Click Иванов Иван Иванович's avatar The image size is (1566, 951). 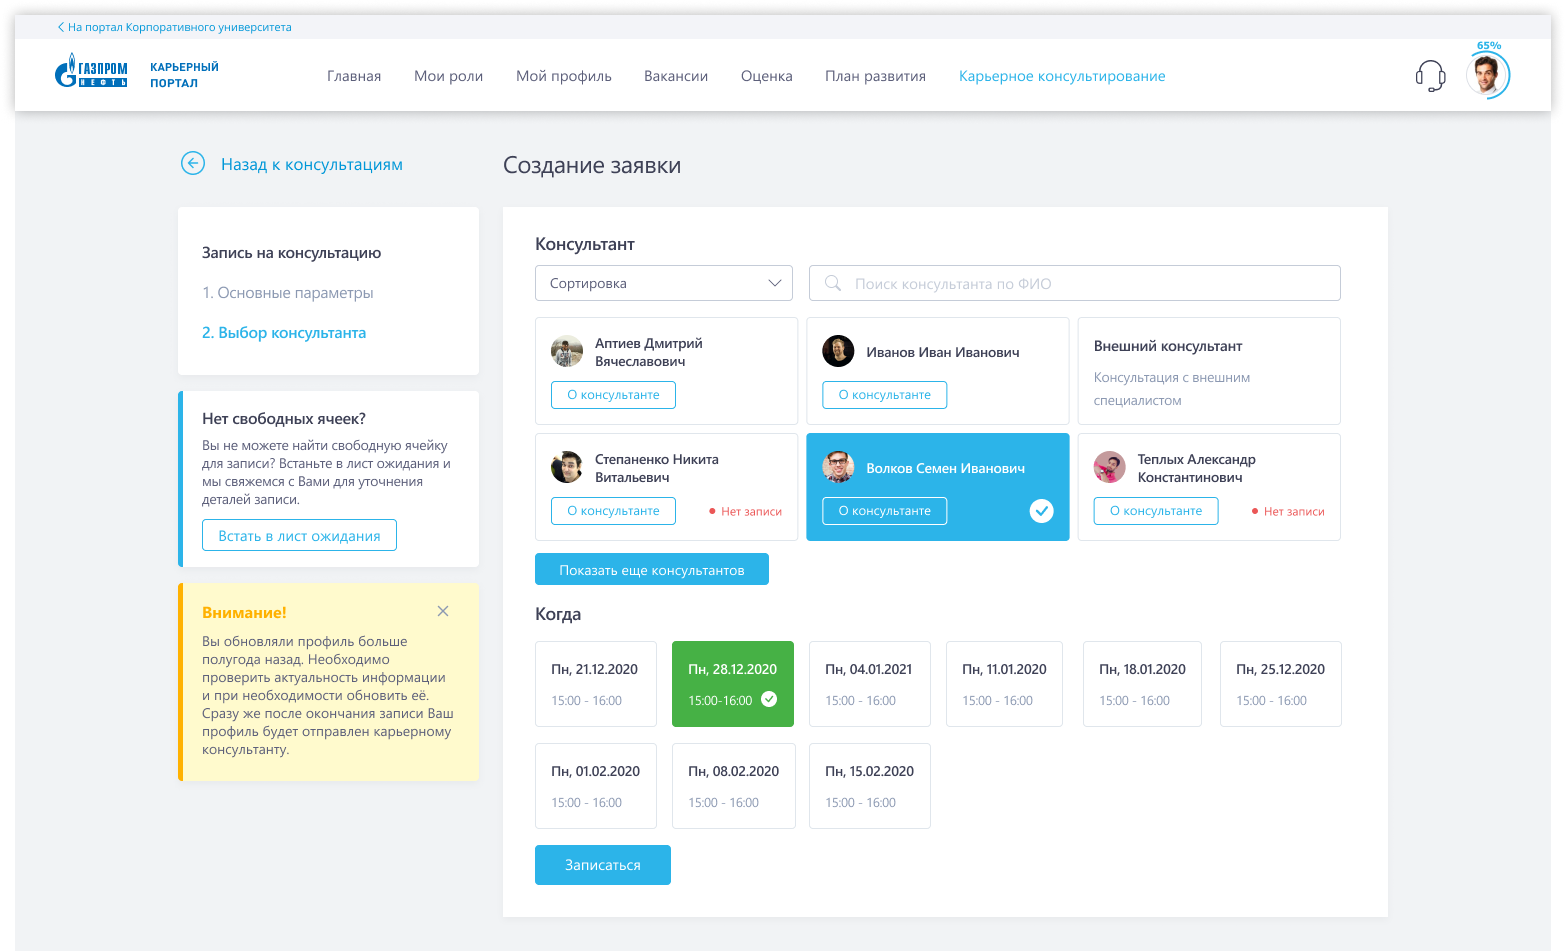[838, 352]
